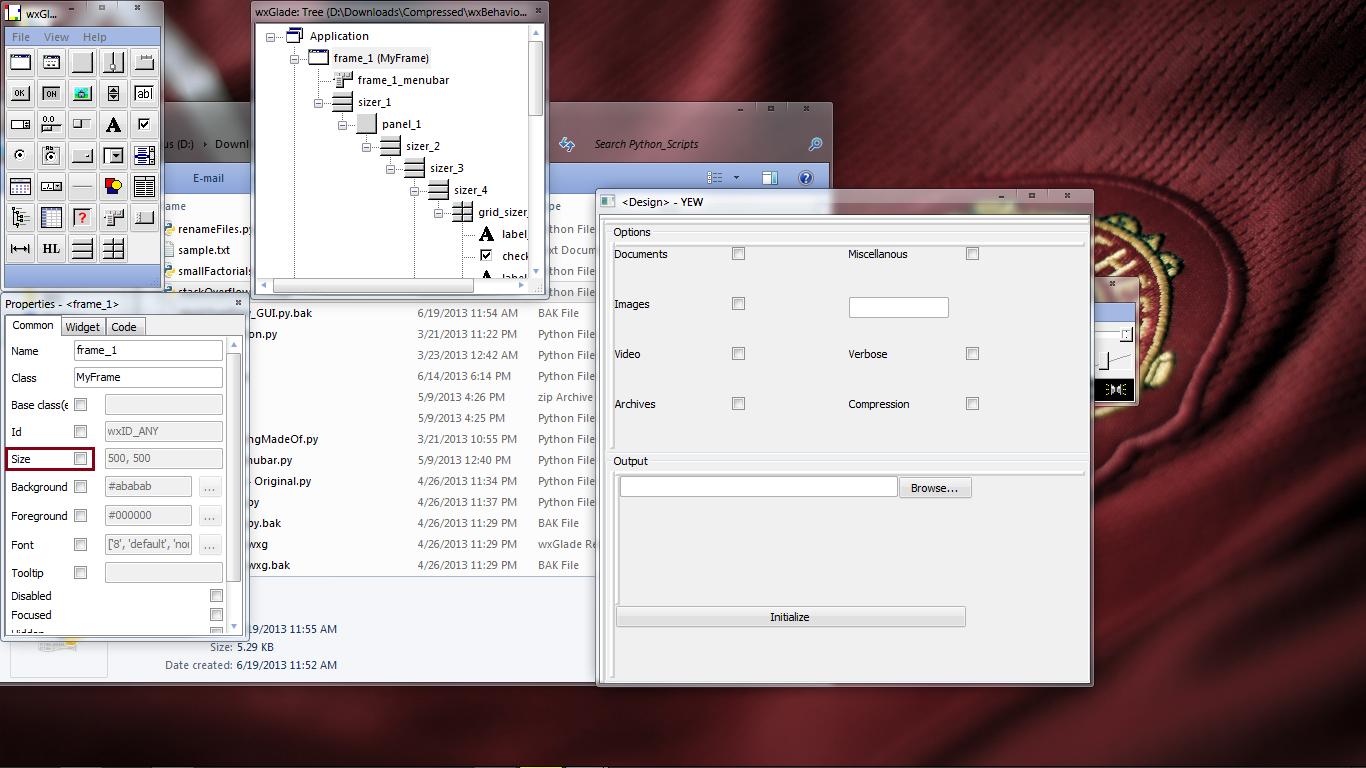1366x768 pixels.
Task: Choose the notebook tool in the palette
Action: (144, 62)
